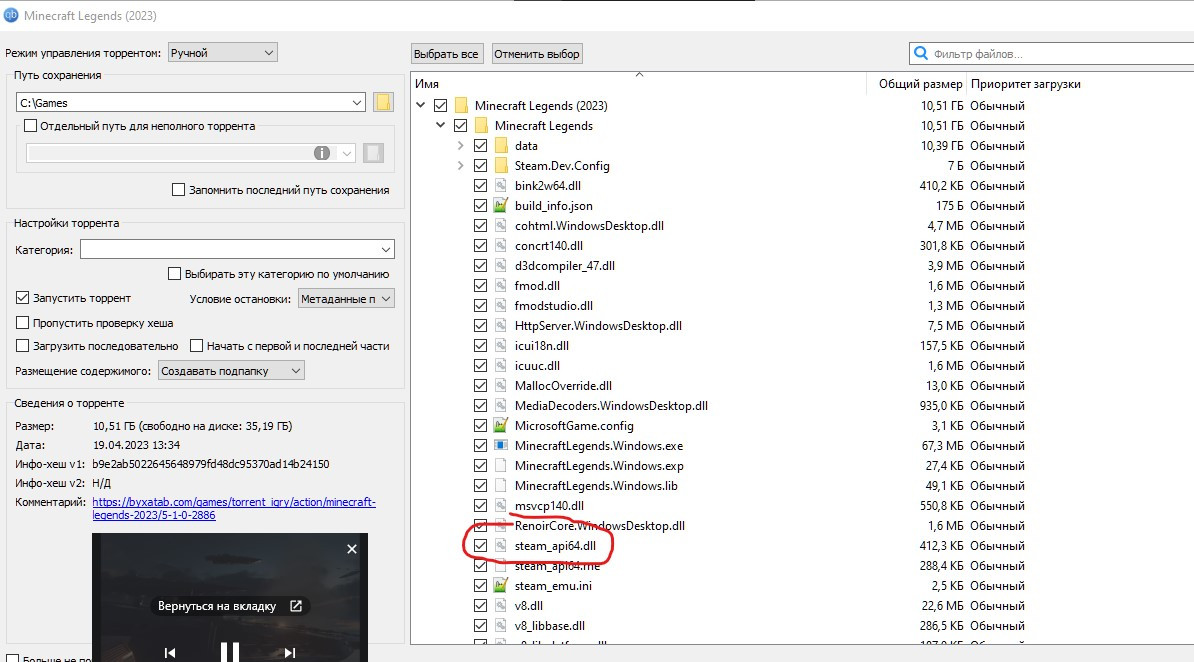Image resolution: width=1194 pixels, height=662 pixels.
Task: Enable 'Пропустить проверку хеша' checkbox
Action: [x=23, y=323]
